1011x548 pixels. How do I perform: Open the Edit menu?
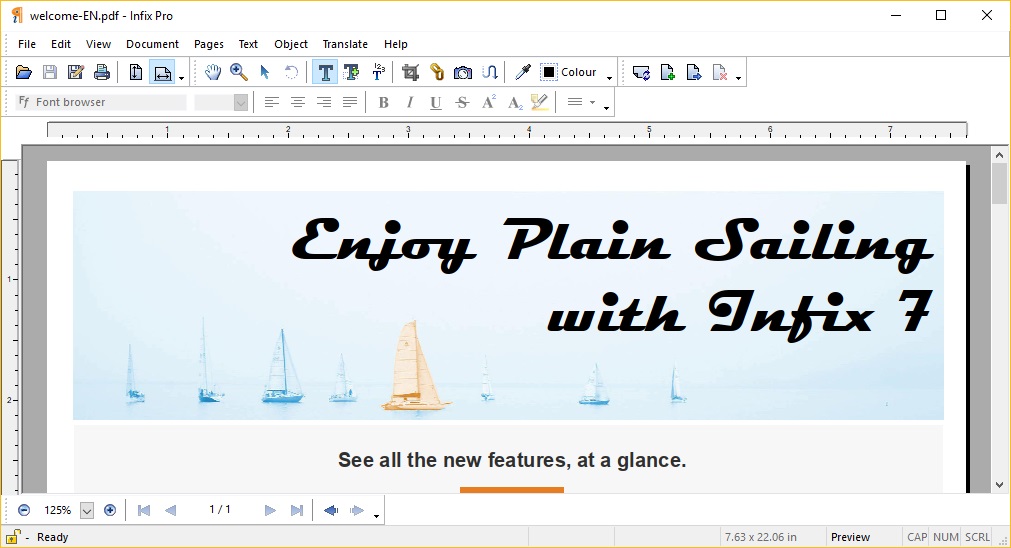[x=61, y=44]
